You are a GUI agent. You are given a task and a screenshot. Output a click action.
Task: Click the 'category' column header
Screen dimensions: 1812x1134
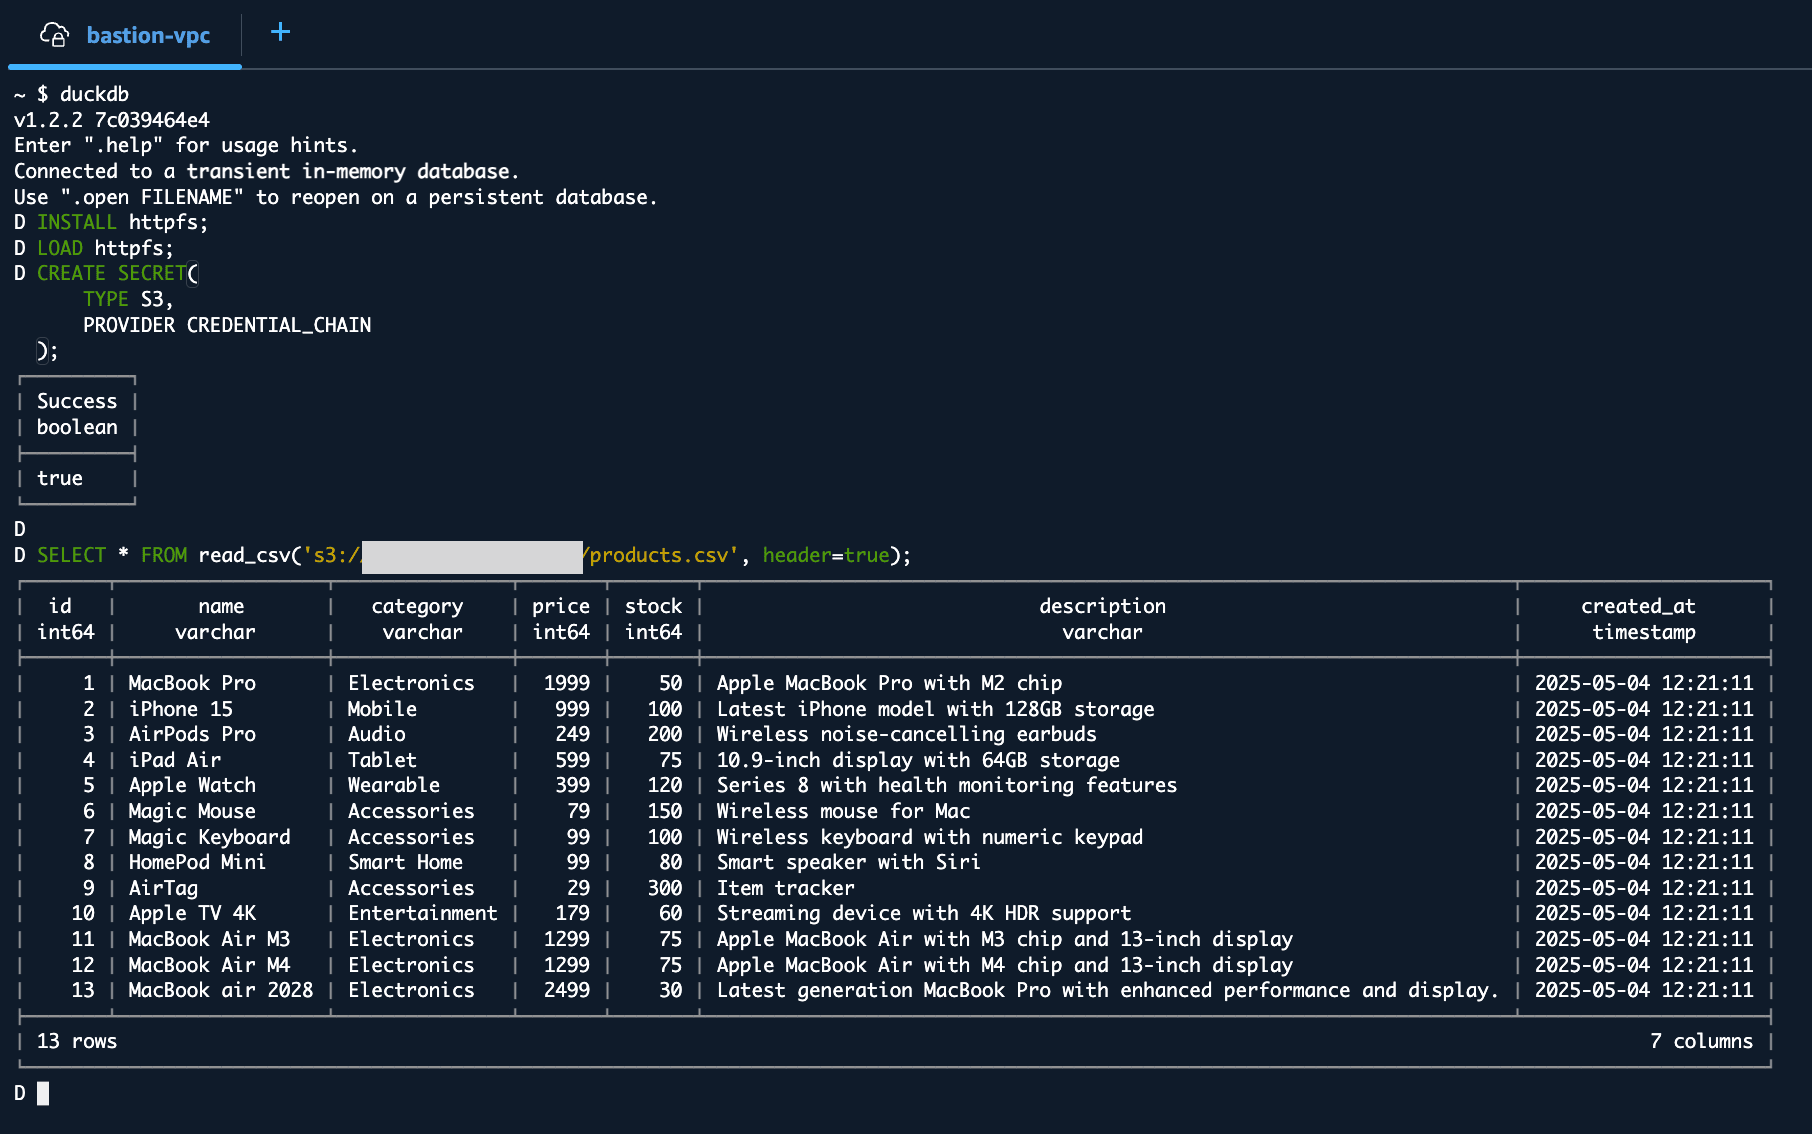pos(417,606)
